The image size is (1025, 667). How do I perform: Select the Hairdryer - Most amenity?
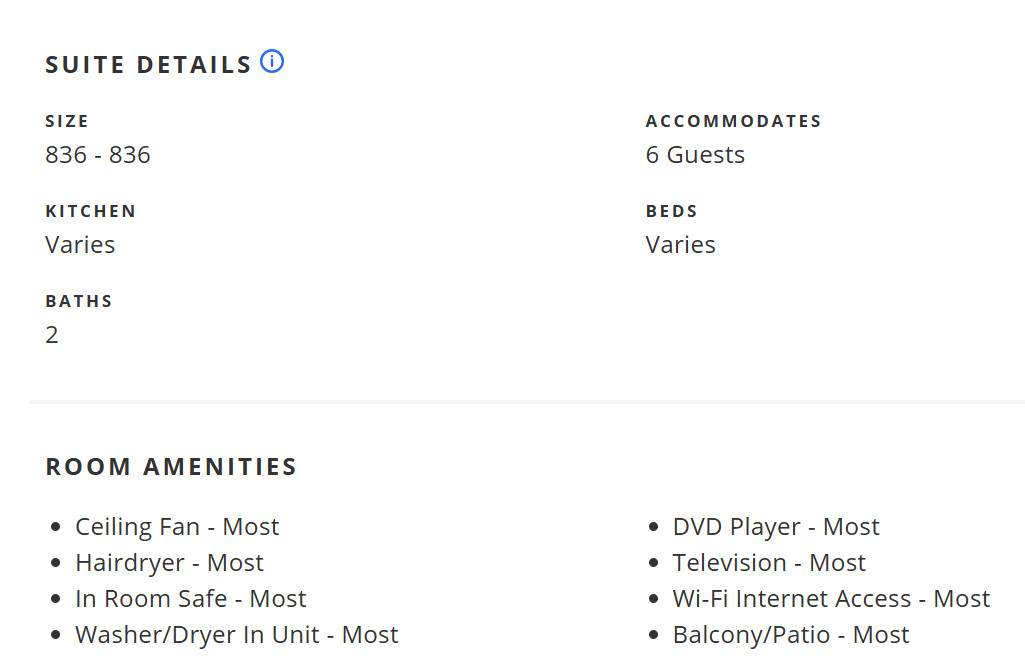[169, 562]
